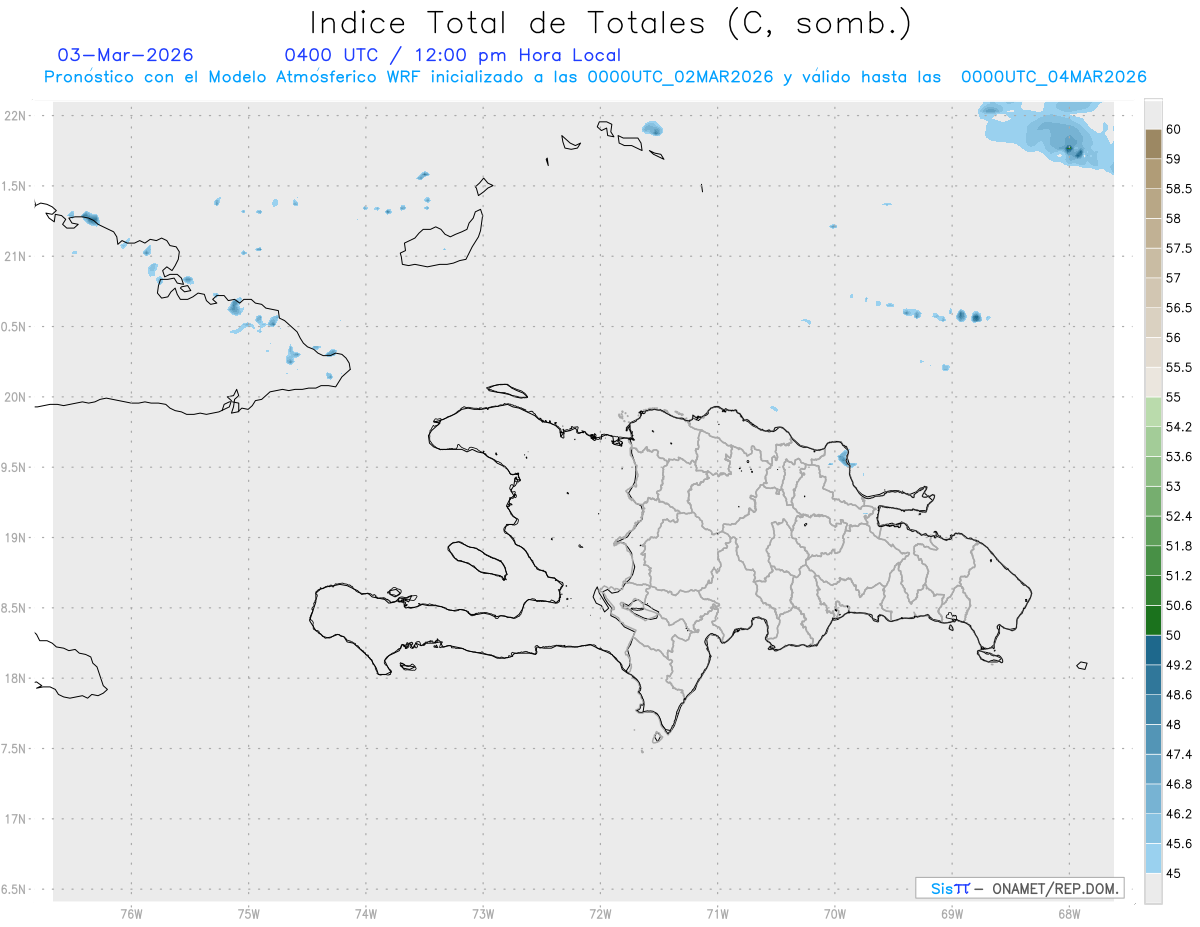Click the '18N' latitude axis label
This screenshot has width=1200, height=927.
tap(16, 678)
